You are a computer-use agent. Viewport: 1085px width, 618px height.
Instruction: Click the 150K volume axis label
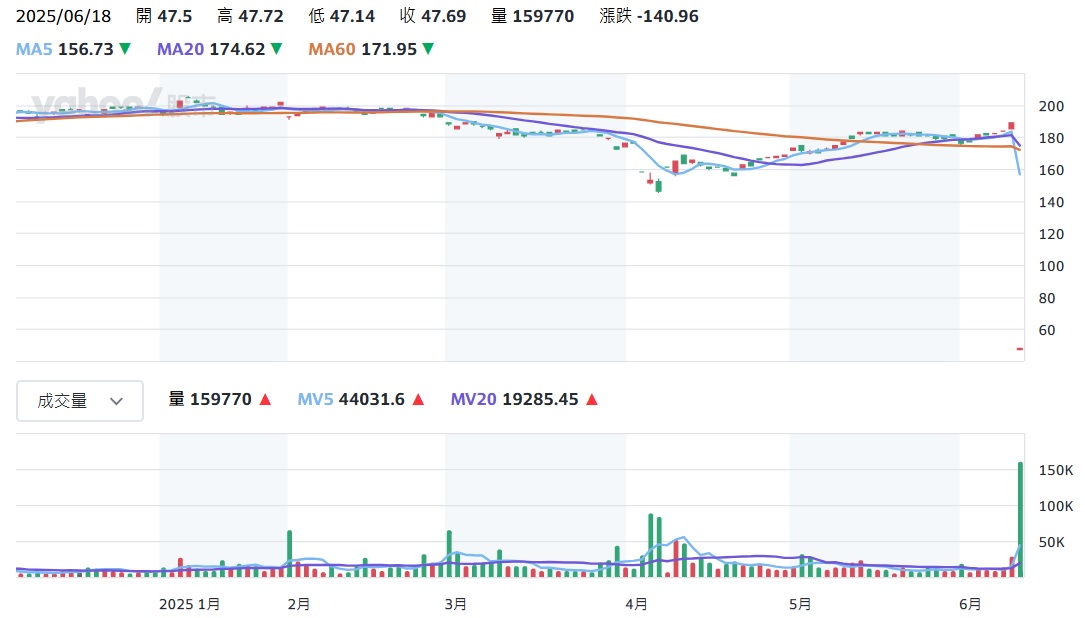(1056, 471)
